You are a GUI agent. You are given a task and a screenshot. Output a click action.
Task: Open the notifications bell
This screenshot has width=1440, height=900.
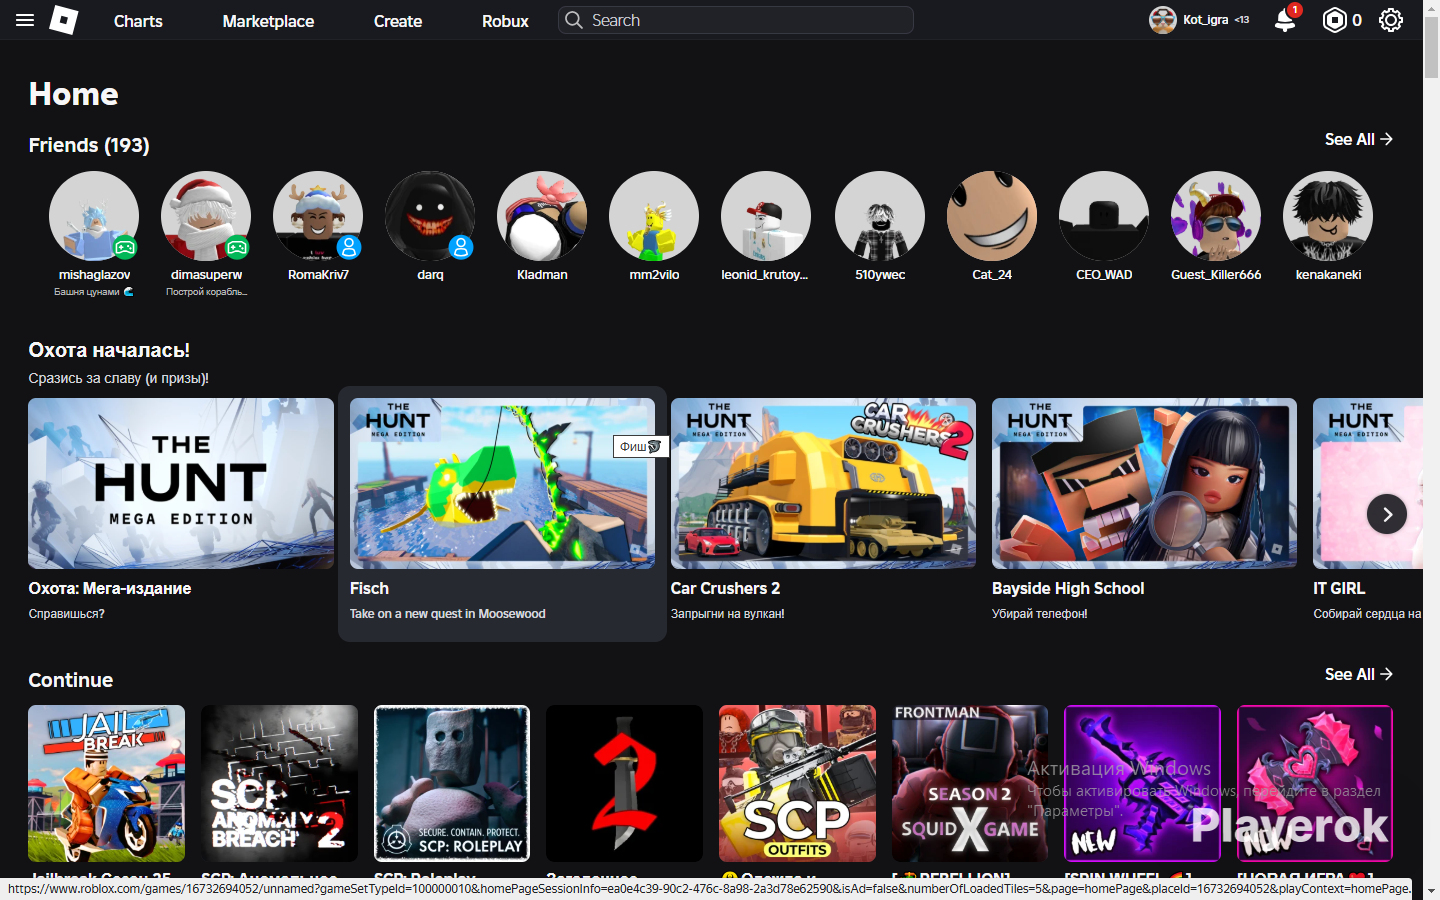pos(1286,20)
